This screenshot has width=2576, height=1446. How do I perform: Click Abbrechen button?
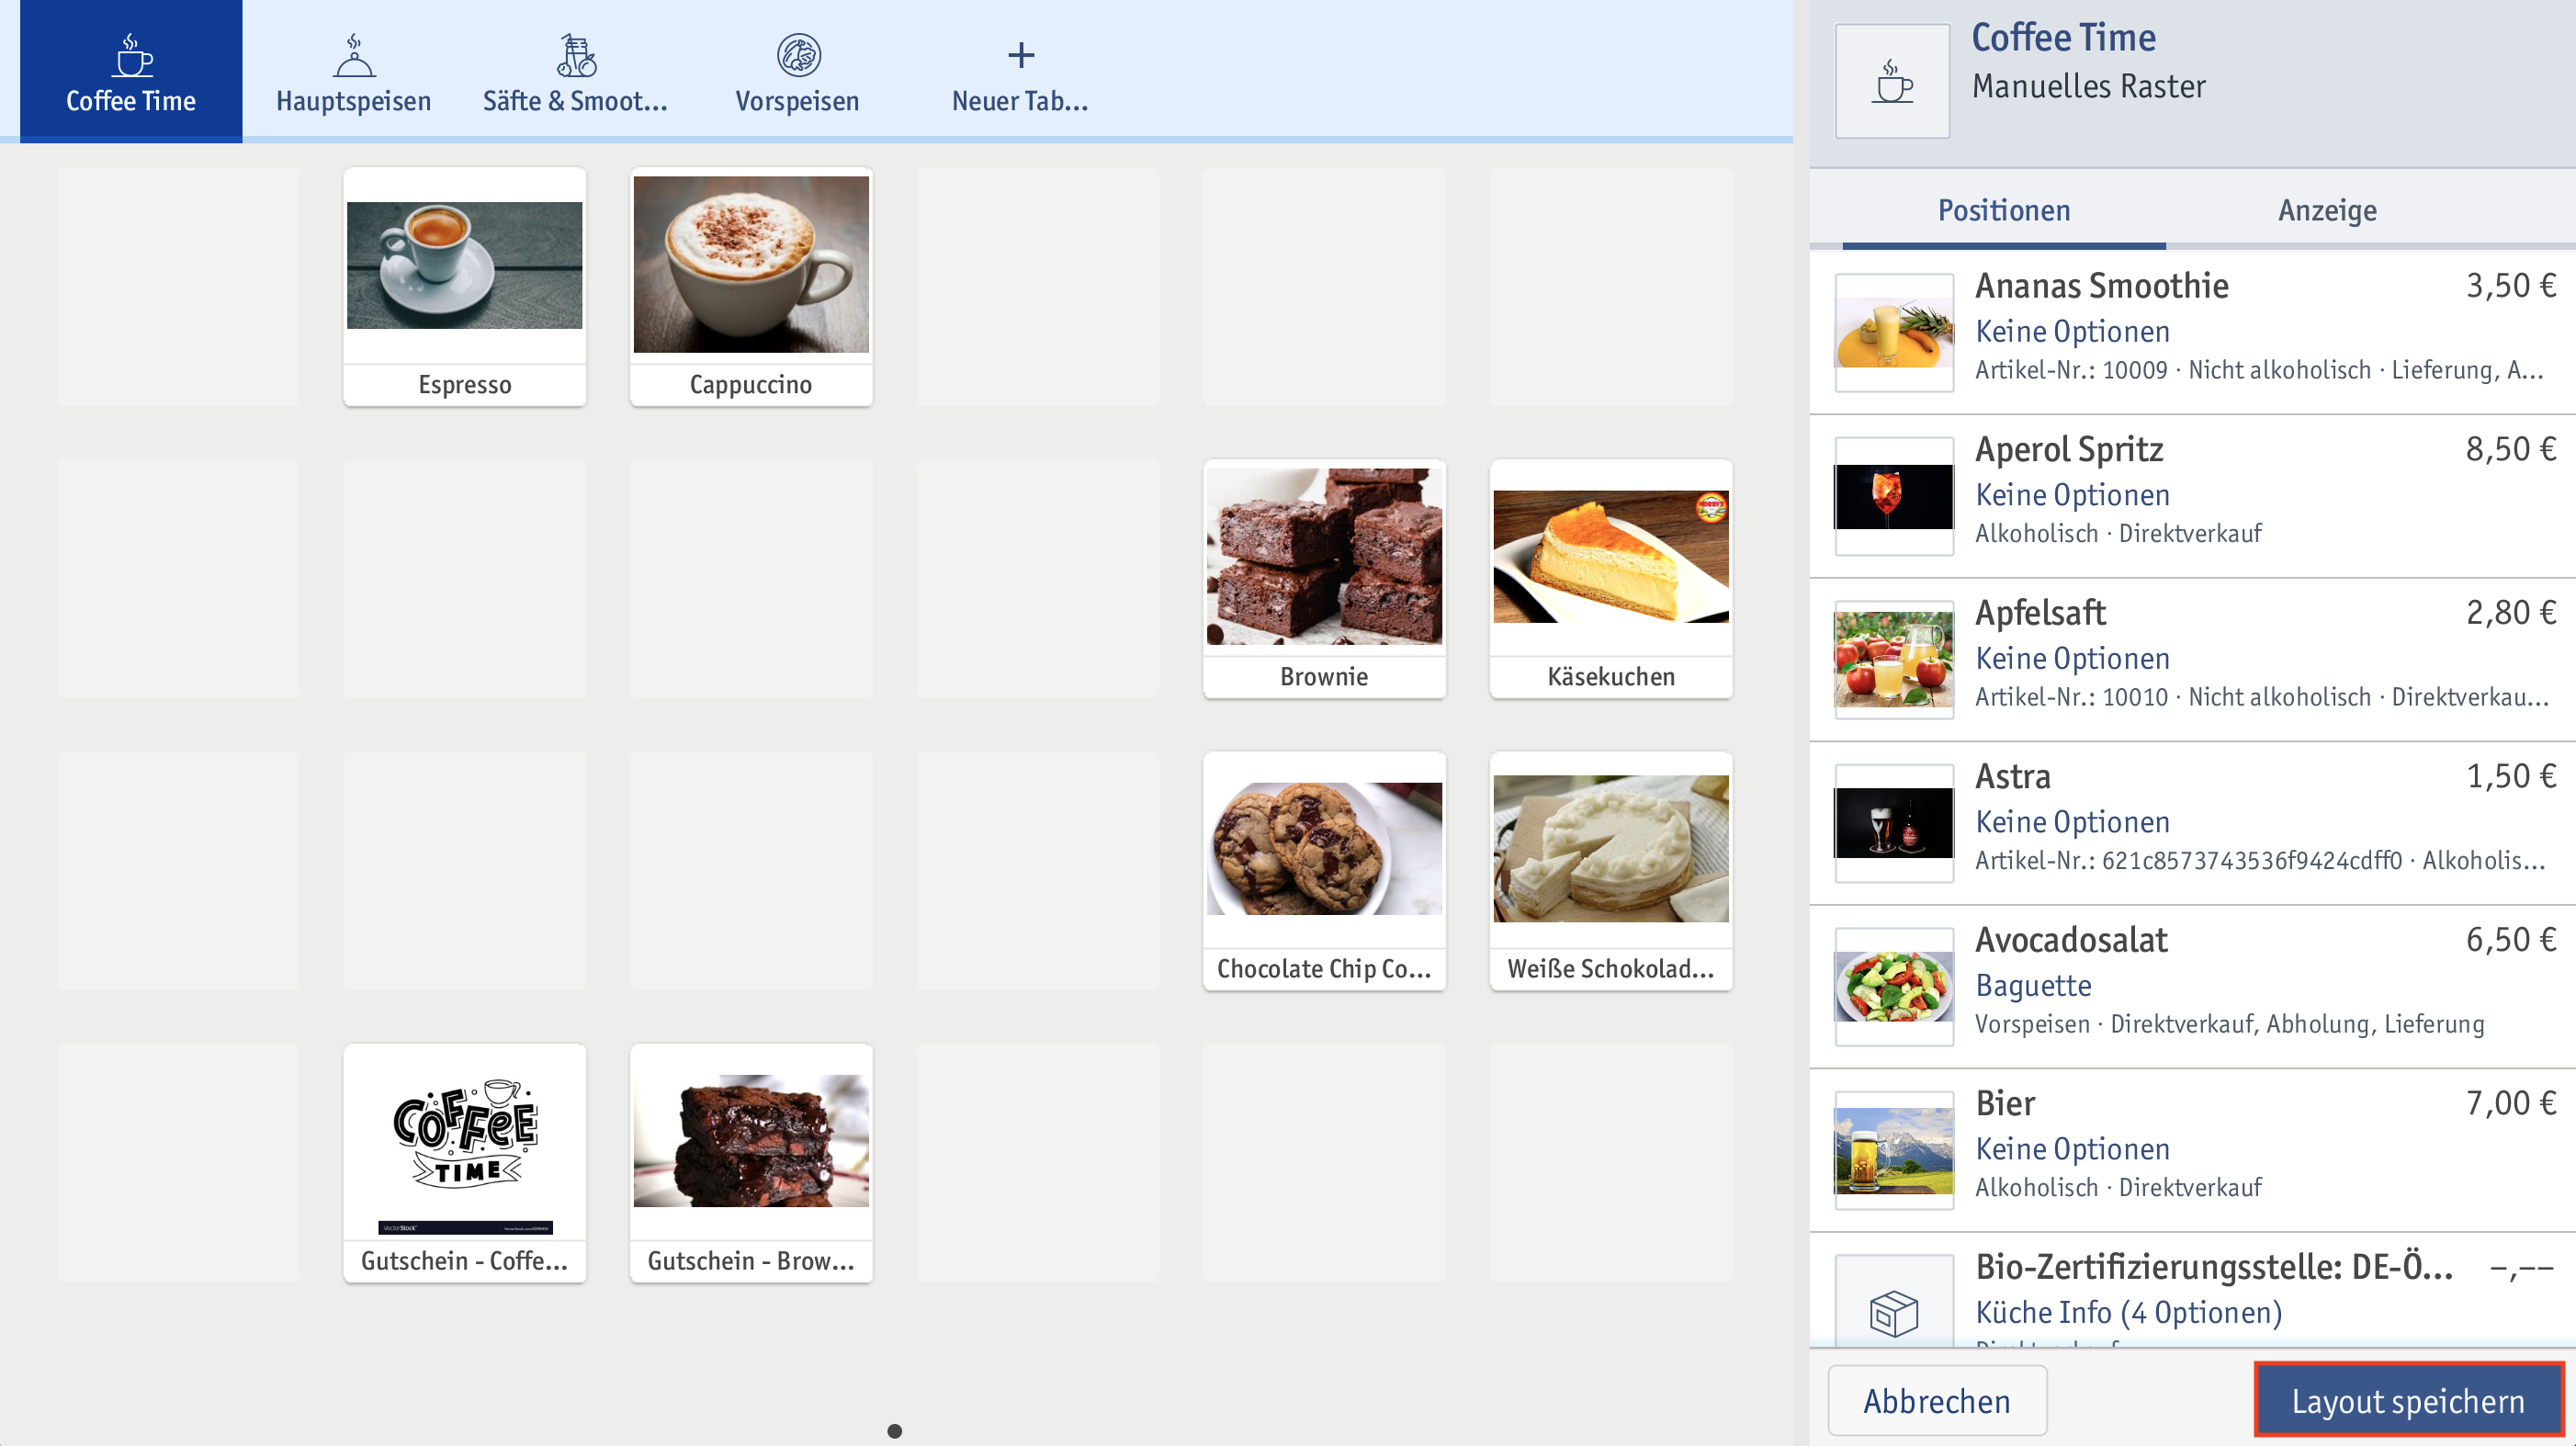point(1936,1402)
